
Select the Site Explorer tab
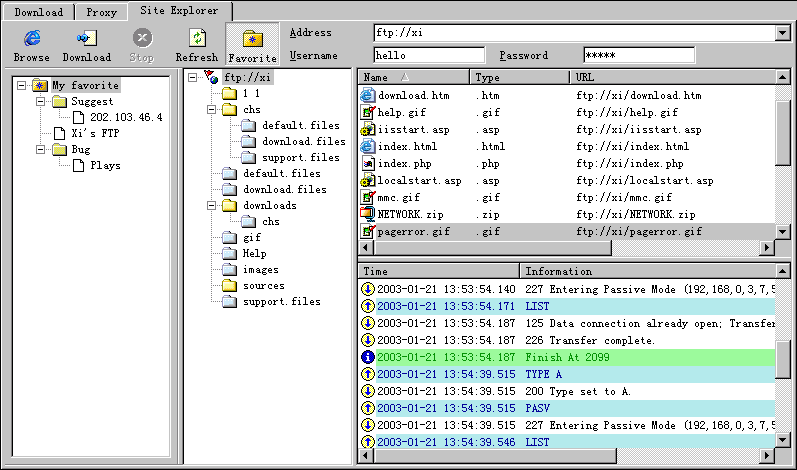pyautogui.click(x=179, y=11)
